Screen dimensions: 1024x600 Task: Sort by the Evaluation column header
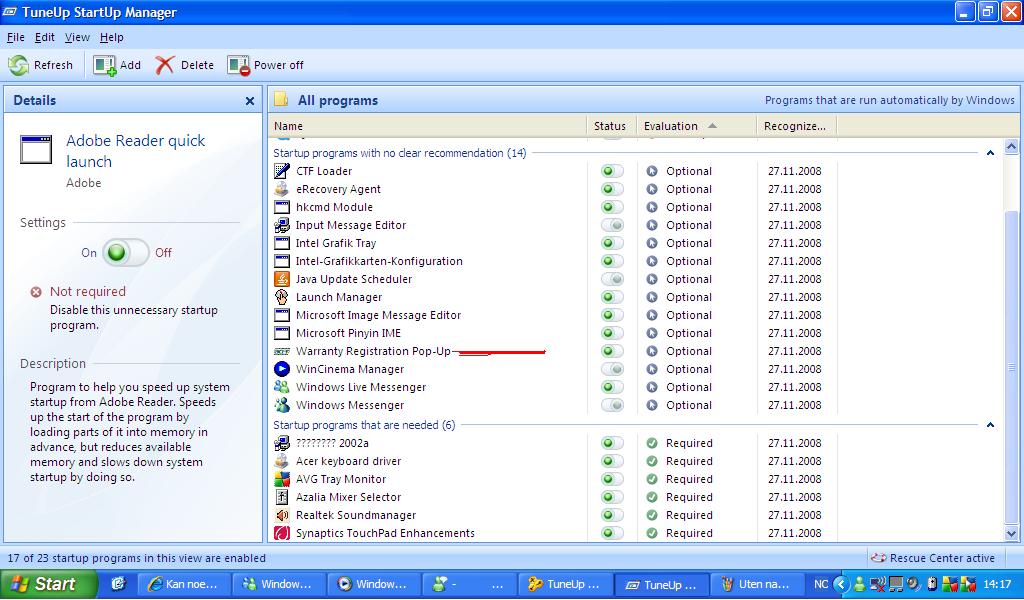tap(696, 126)
